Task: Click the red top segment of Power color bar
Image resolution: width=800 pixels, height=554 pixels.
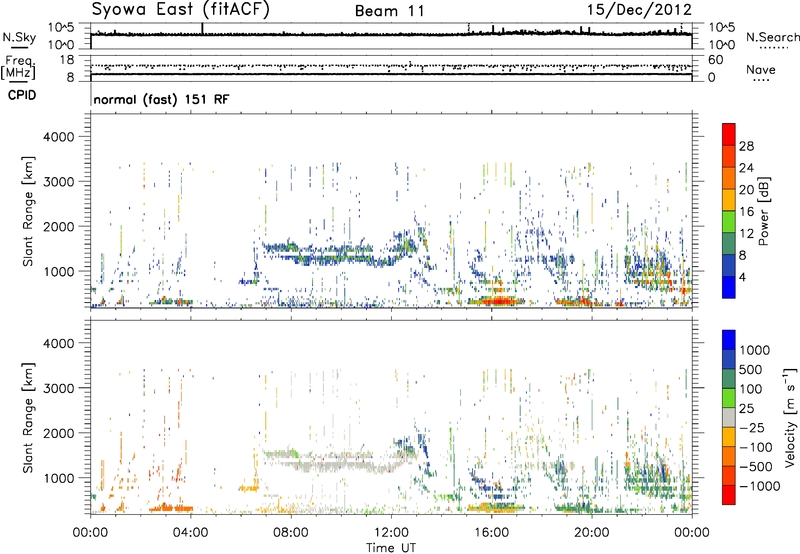Action: click(729, 134)
